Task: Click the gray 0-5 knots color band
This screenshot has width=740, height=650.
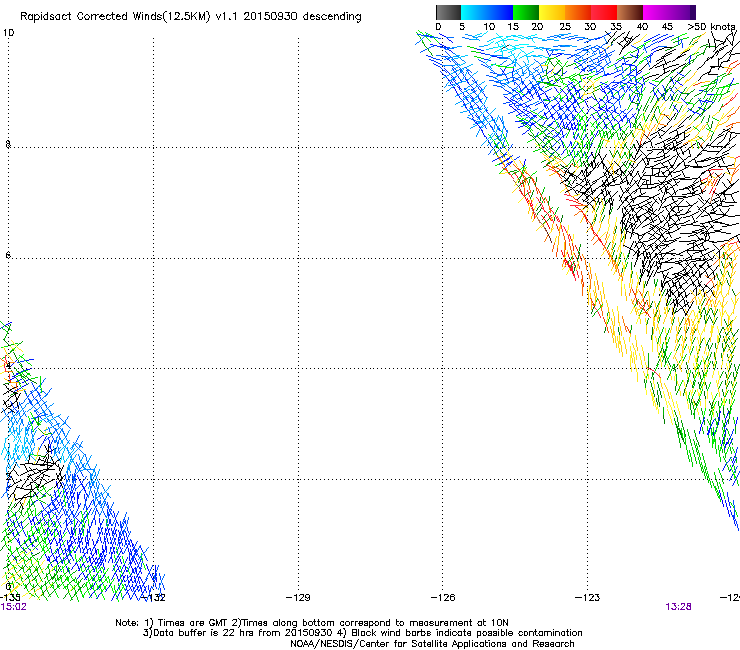Action: click(448, 12)
